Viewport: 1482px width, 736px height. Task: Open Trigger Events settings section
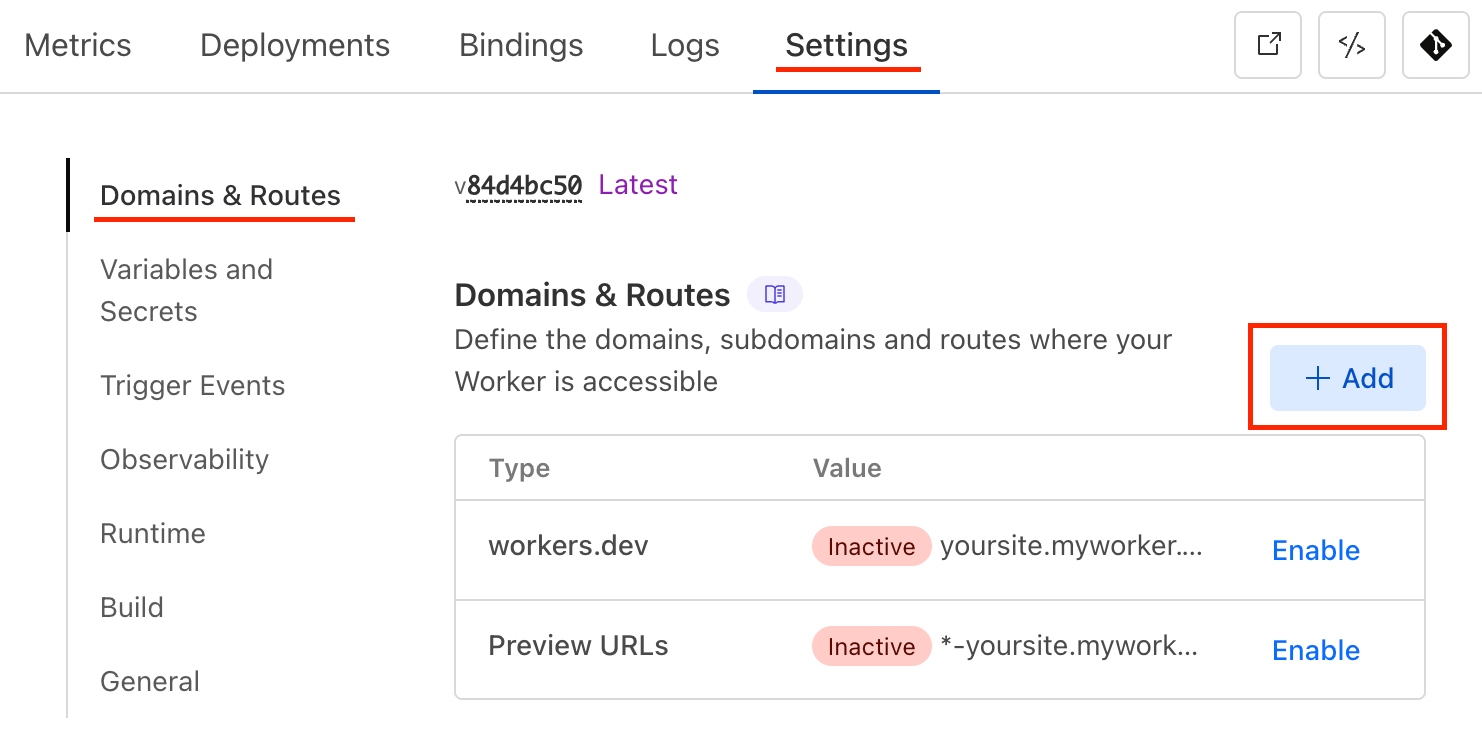tap(193, 385)
